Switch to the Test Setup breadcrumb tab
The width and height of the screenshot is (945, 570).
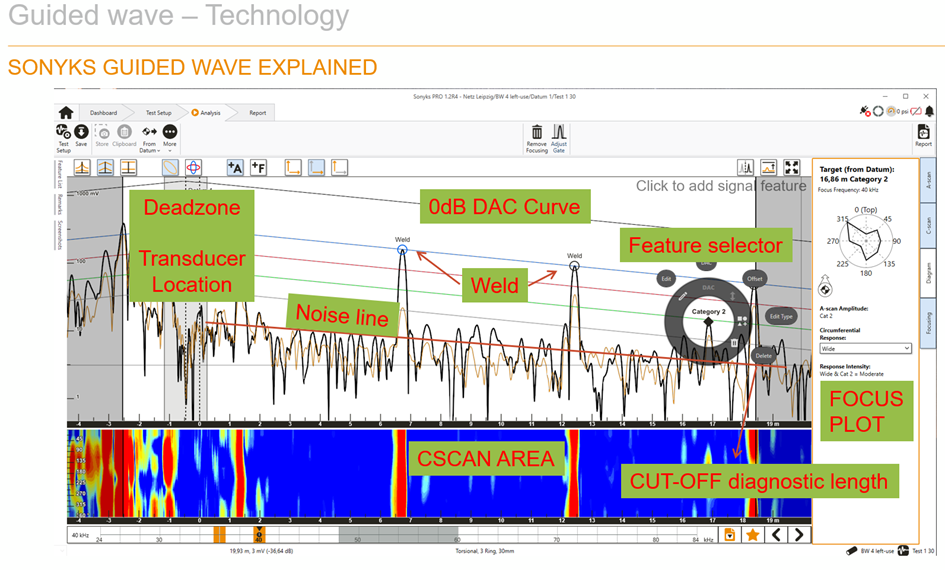[x=159, y=113]
